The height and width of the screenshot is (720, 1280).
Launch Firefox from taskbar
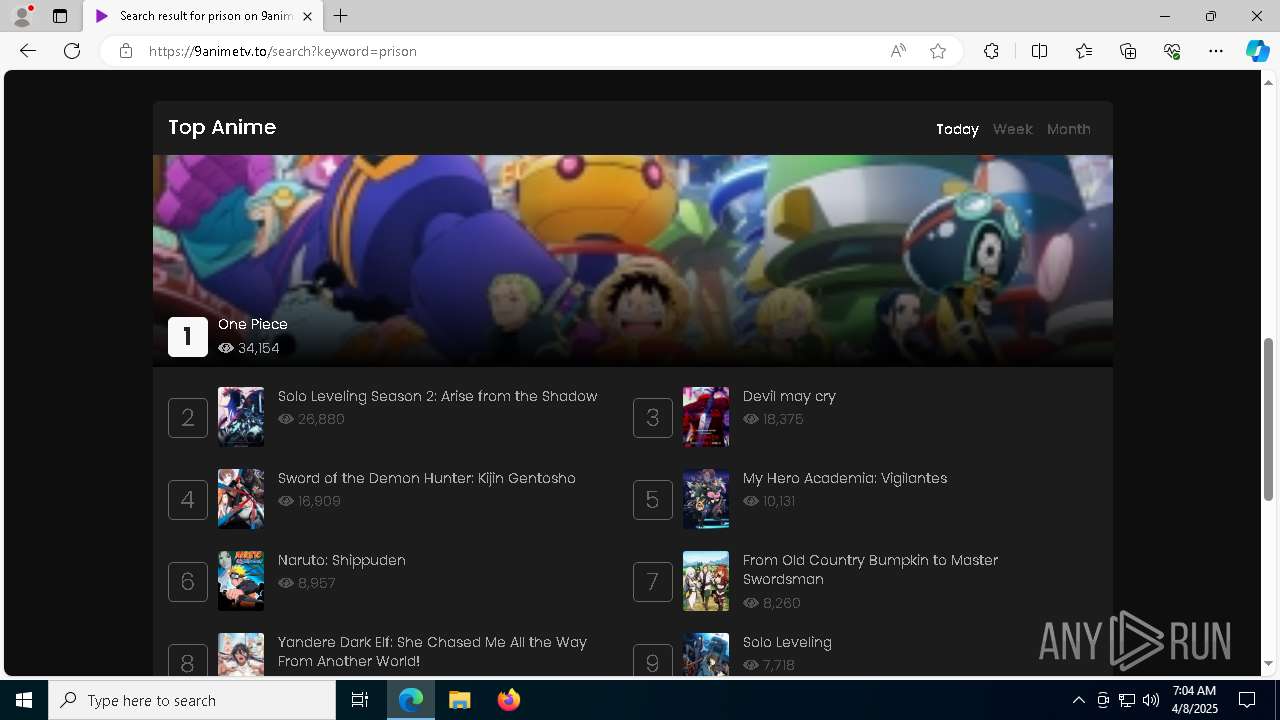click(x=509, y=700)
